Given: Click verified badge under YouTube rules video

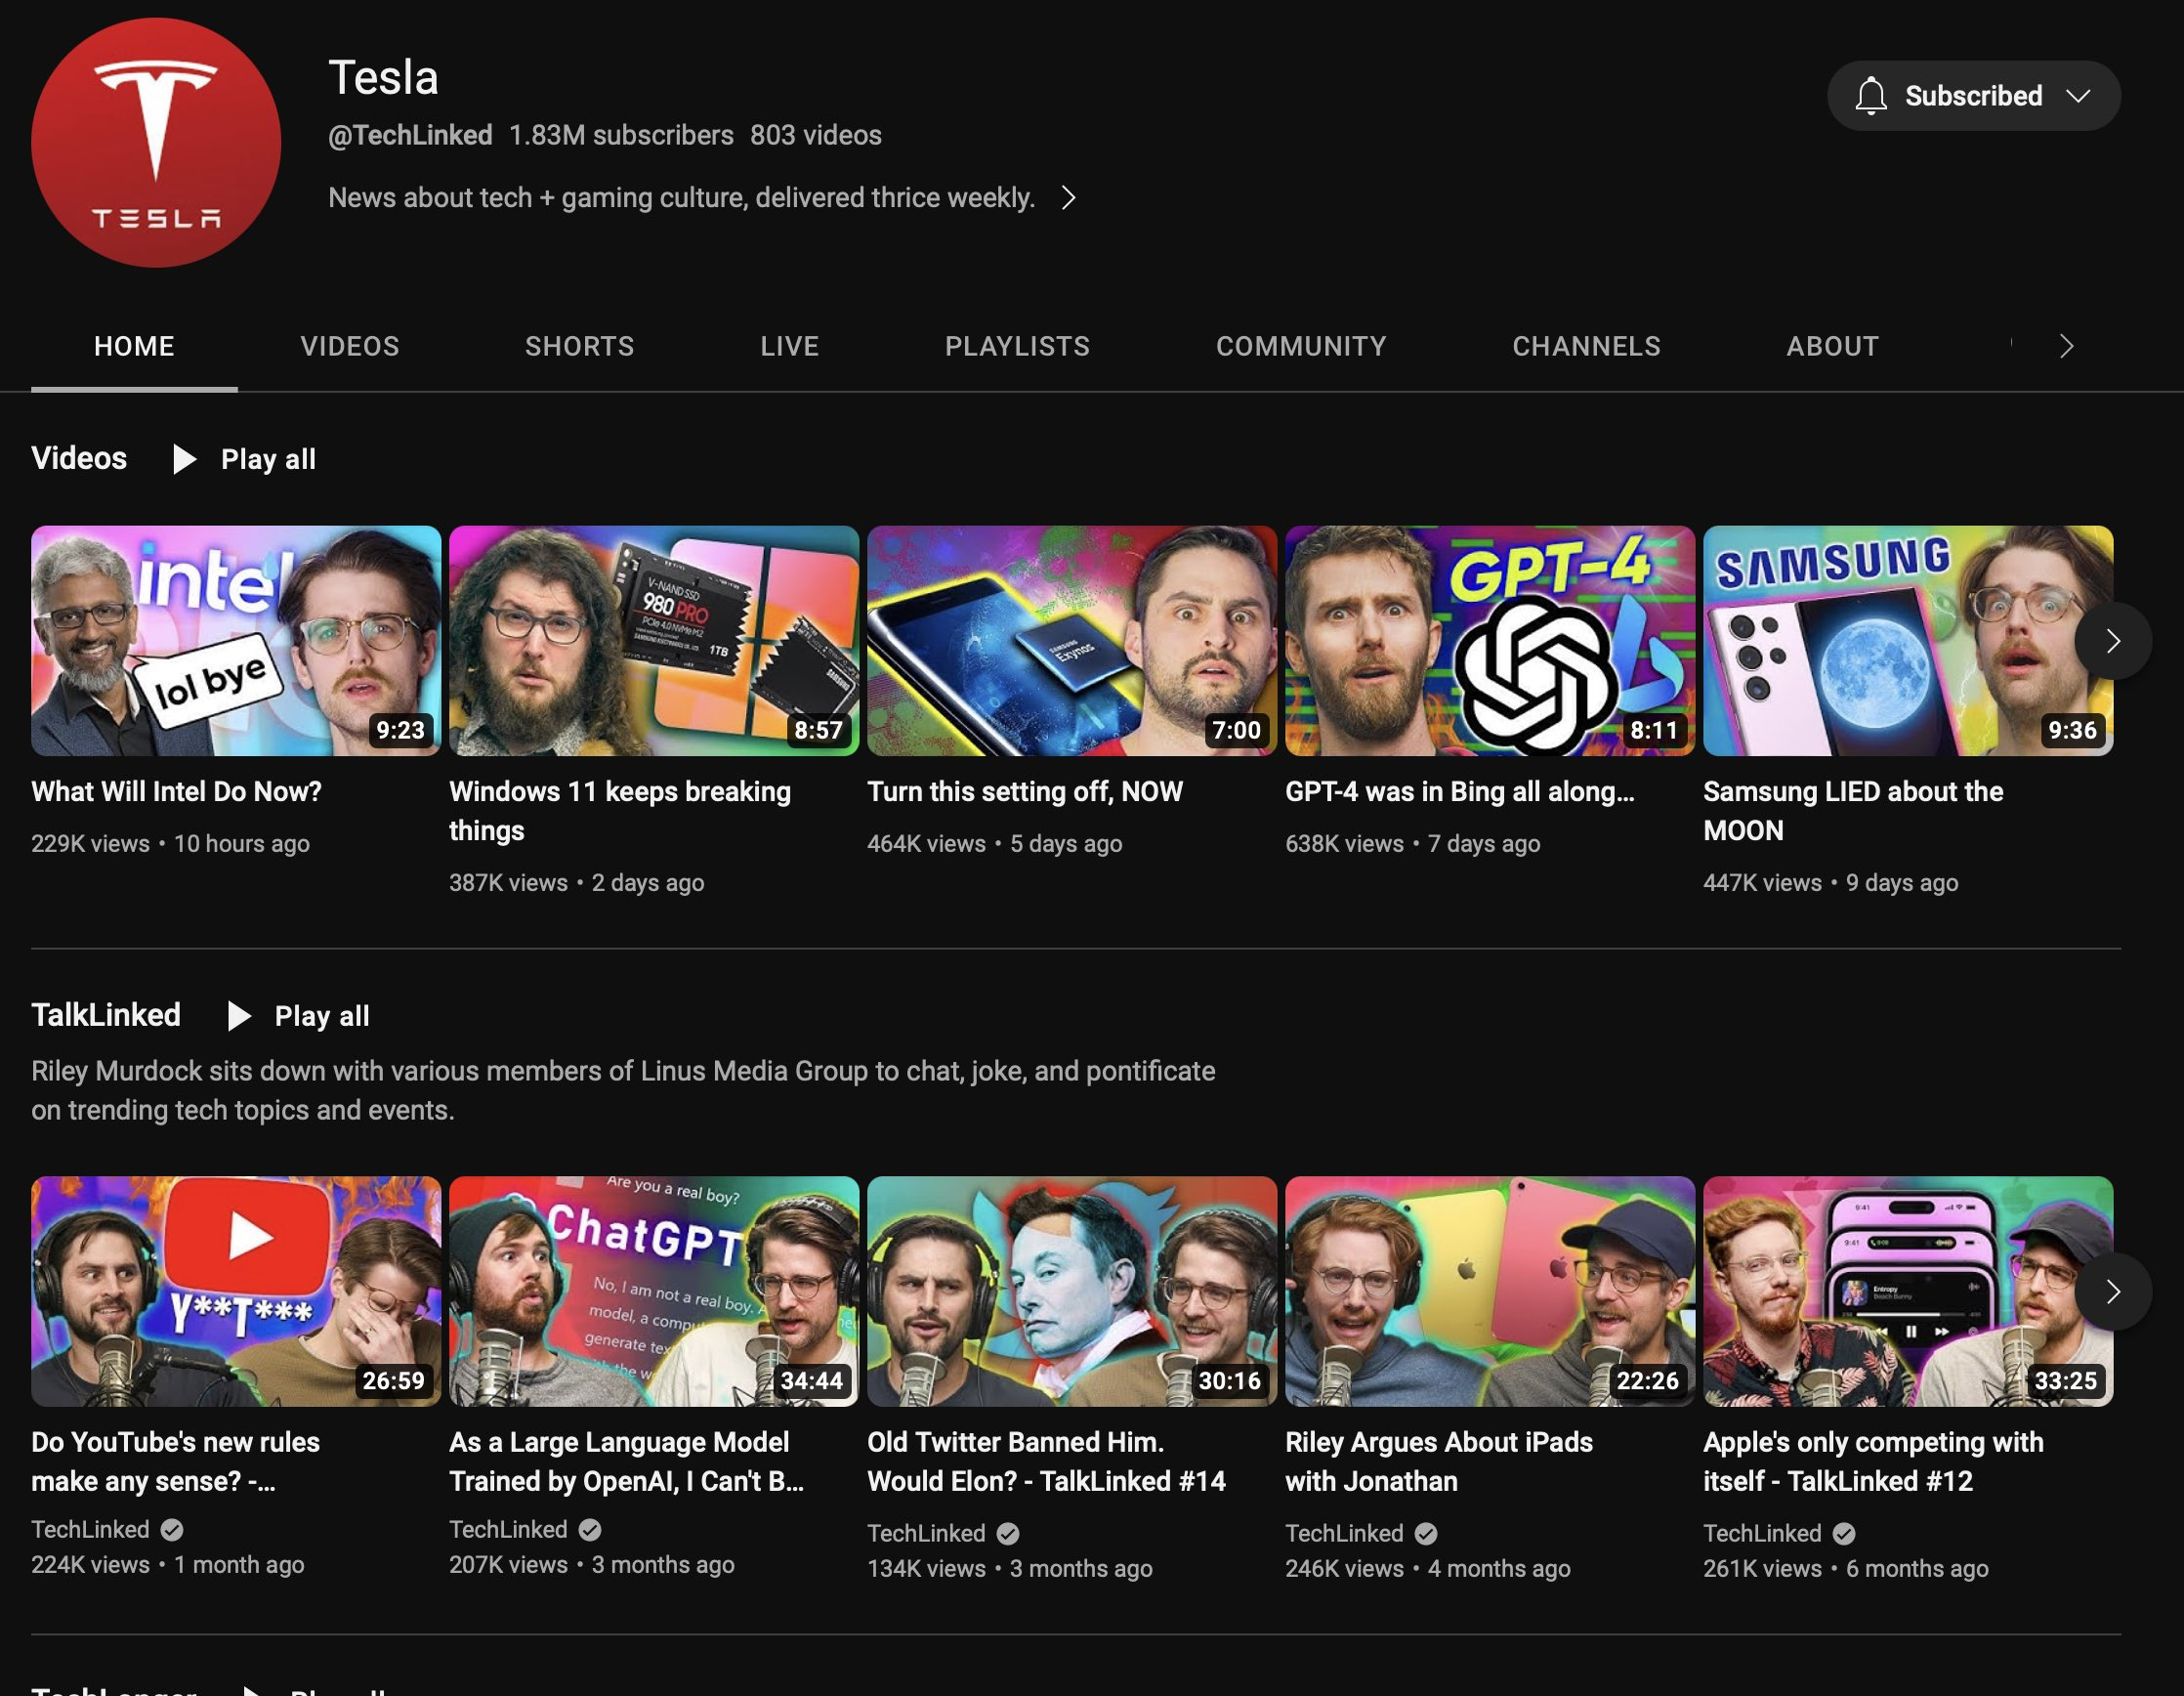Looking at the screenshot, I should [172, 1529].
